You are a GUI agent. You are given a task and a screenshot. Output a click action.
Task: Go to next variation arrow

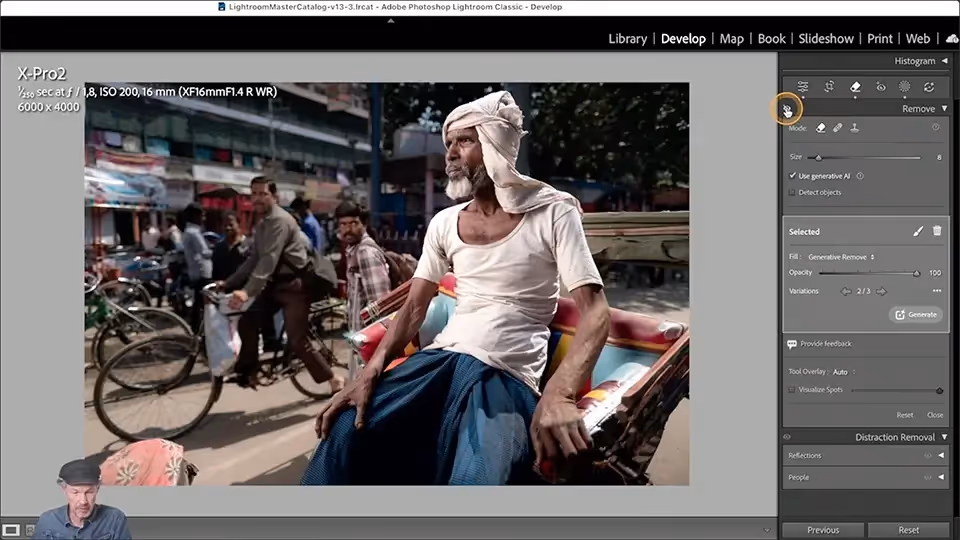point(881,291)
